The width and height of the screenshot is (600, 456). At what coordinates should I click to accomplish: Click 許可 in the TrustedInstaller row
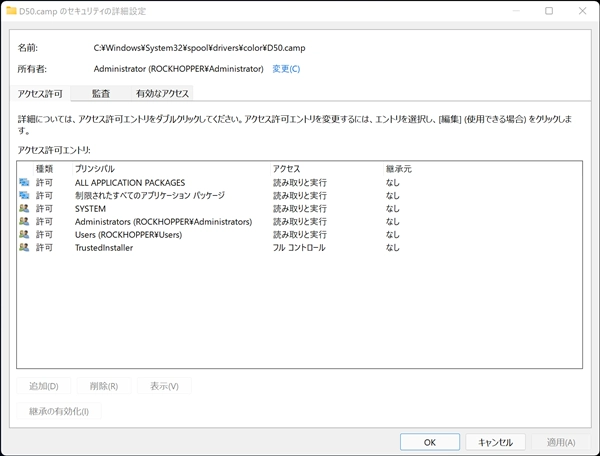44,248
